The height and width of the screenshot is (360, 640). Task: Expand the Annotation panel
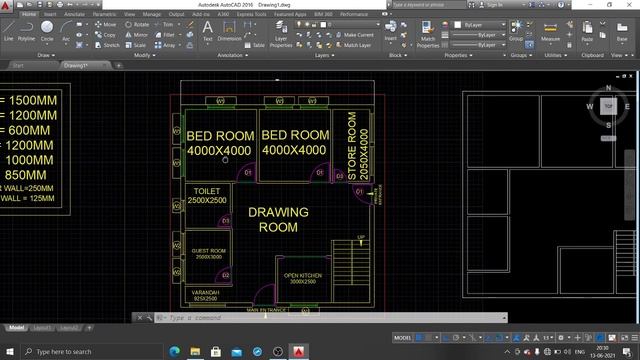(x=233, y=55)
